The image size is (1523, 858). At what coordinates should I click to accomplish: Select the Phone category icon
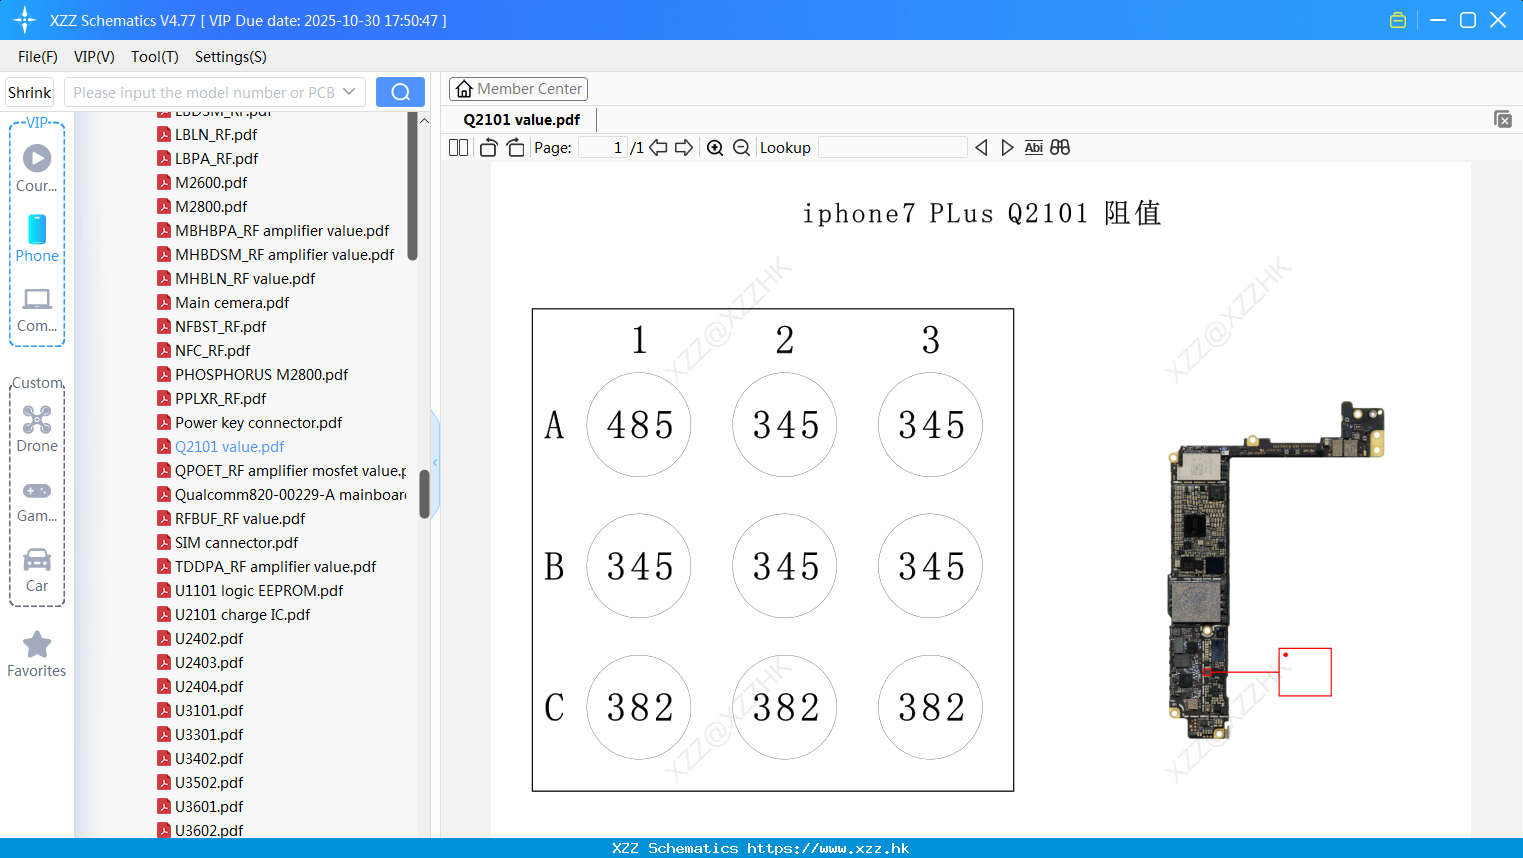37,238
